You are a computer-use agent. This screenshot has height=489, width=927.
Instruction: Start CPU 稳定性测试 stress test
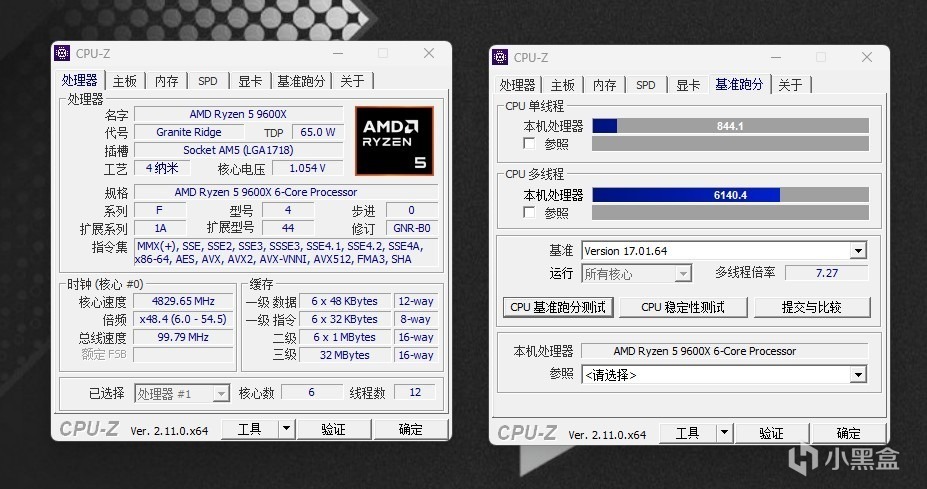(x=683, y=307)
